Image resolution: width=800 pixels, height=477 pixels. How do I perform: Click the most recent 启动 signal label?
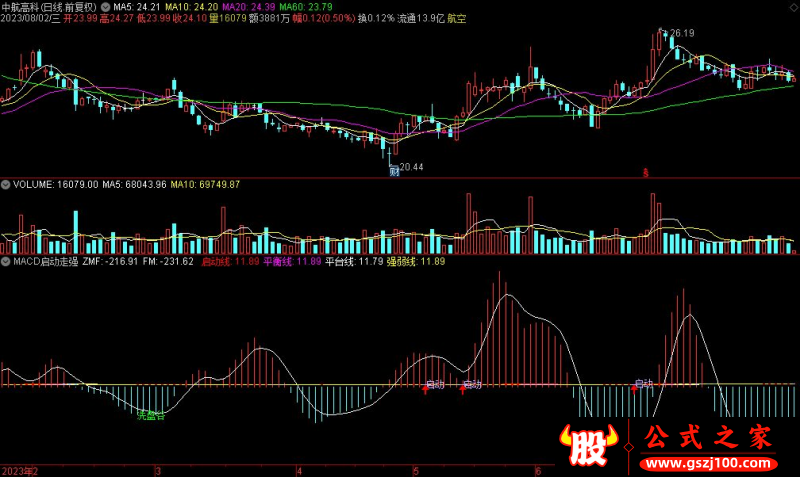[x=644, y=383]
